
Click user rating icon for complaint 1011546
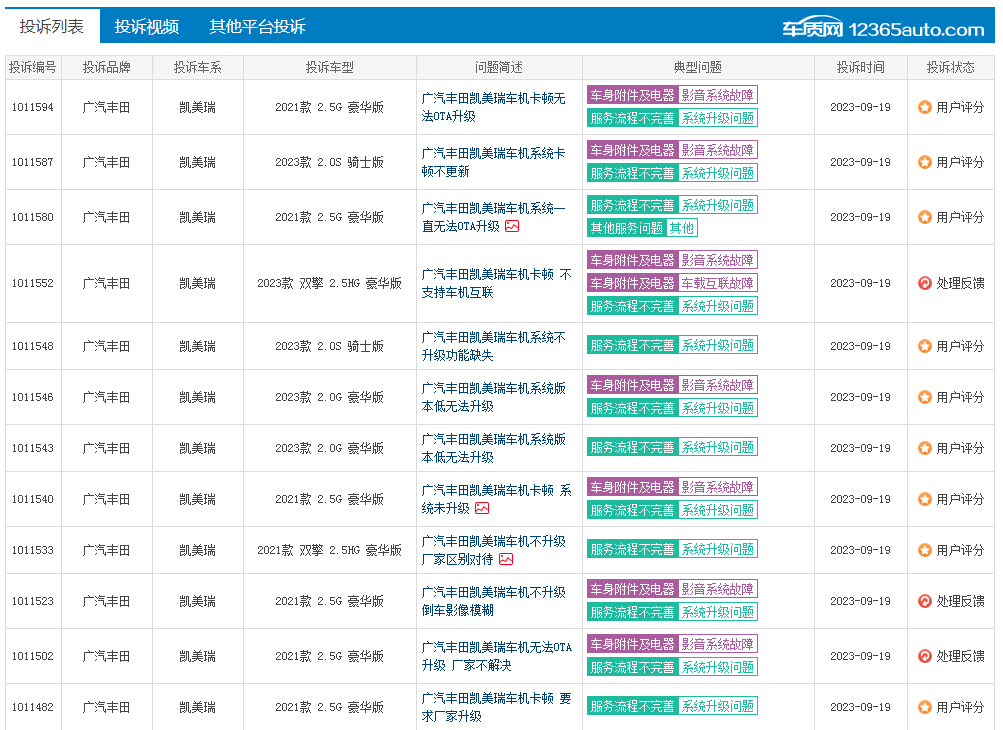924,397
